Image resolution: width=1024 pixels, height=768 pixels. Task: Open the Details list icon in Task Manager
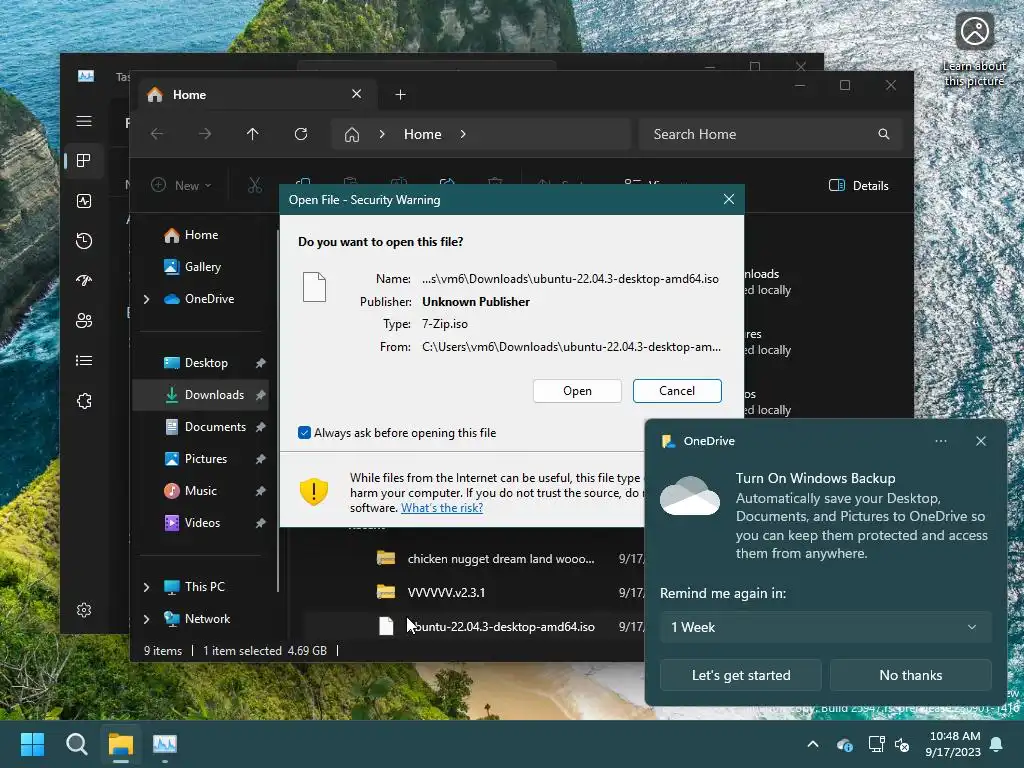(84, 360)
